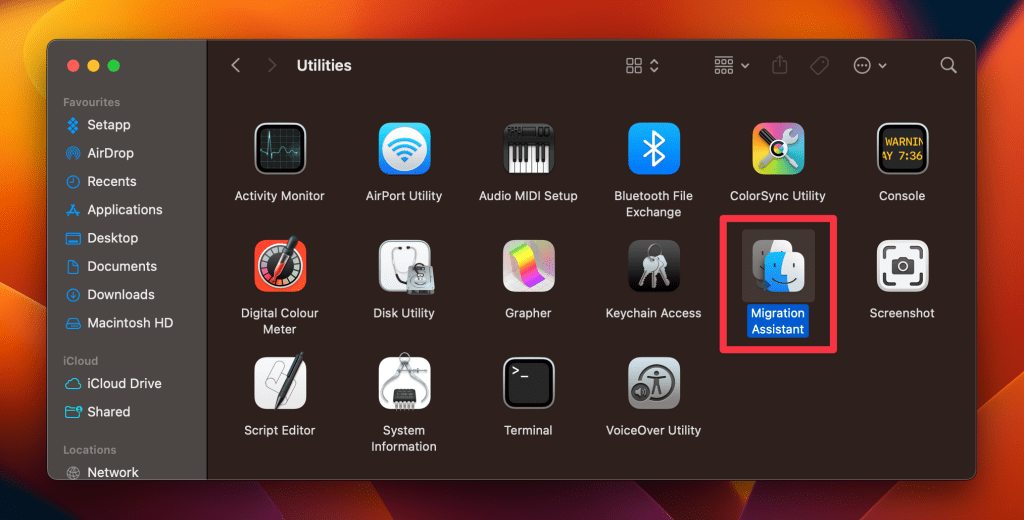
Task: Click the Script Editor icon
Action: click(280, 382)
